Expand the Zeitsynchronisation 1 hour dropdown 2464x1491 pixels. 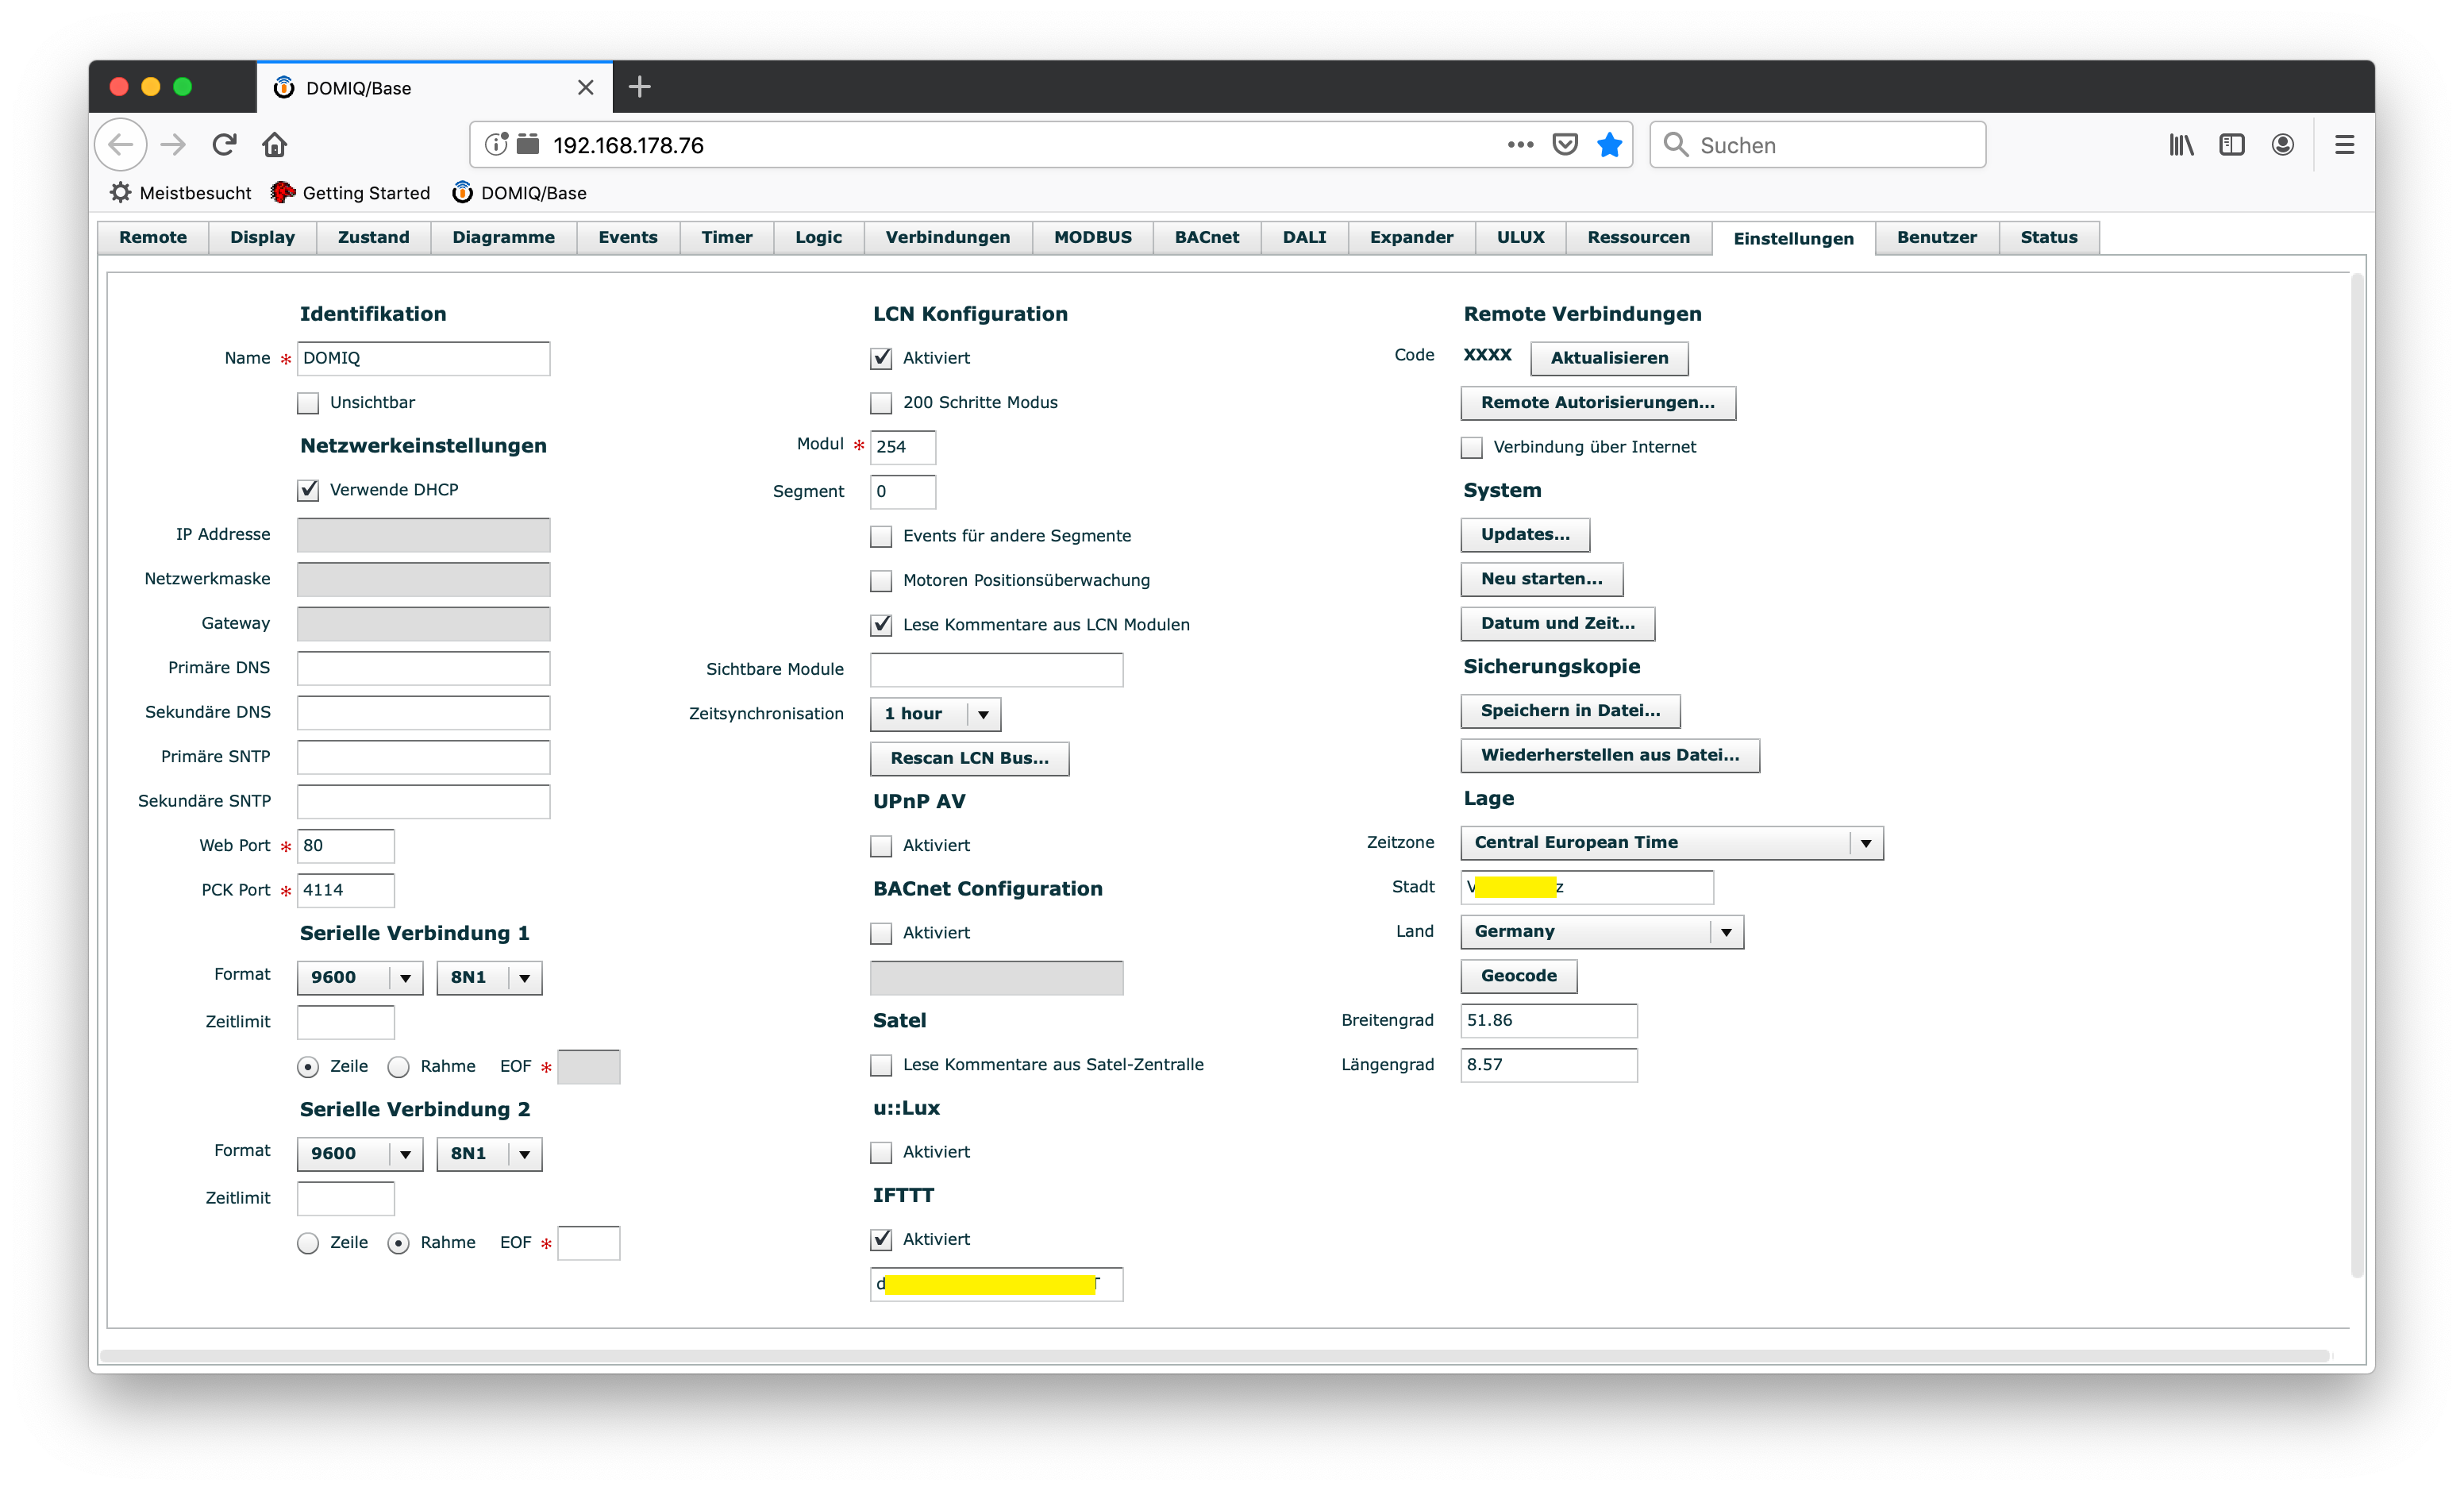pyautogui.click(x=935, y=714)
